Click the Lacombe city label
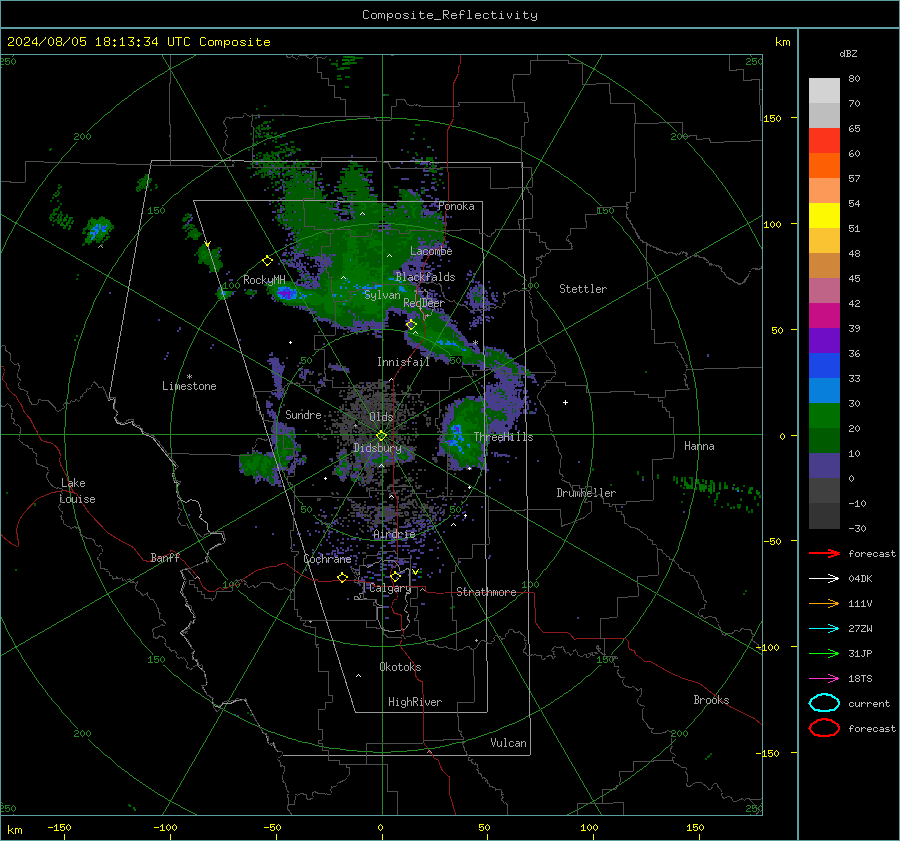This screenshot has width=900, height=841. click(x=431, y=251)
